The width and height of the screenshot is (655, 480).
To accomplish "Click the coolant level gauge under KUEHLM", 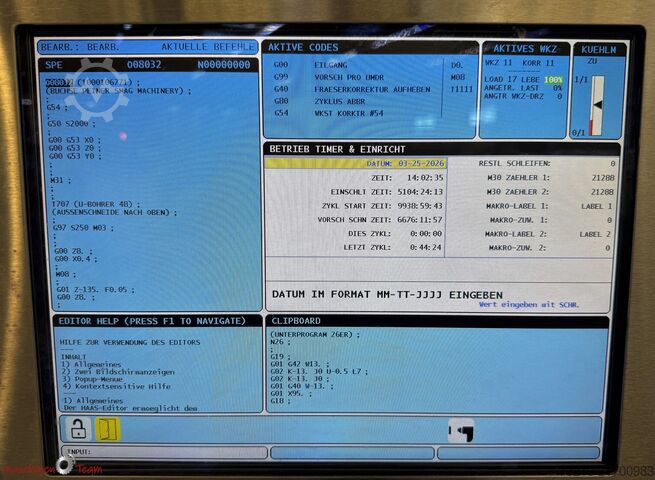I will [596, 106].
